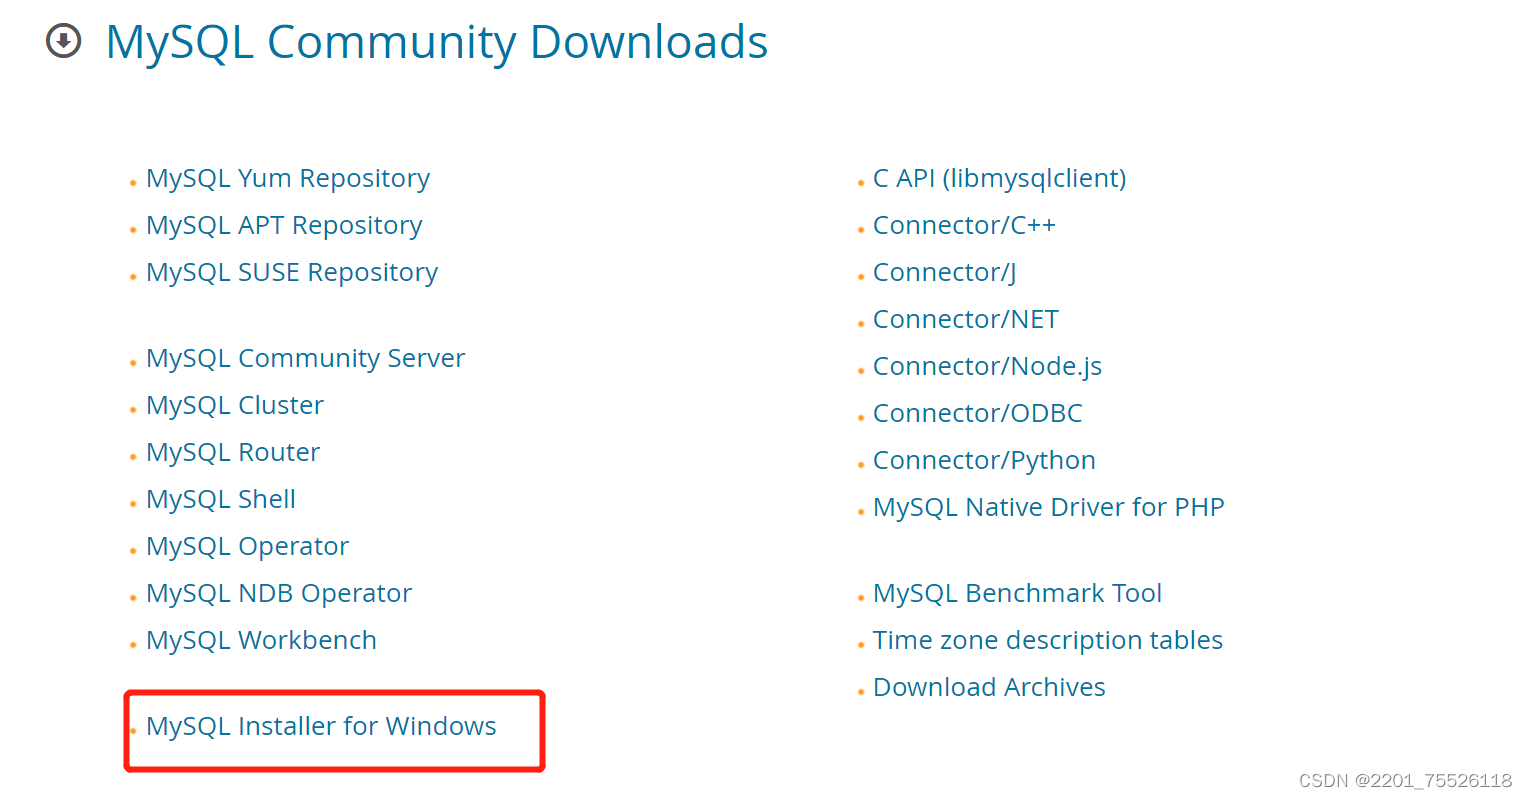Open the C API (libmysqlclient) link
Viewport: 1527px width, 799px height.
999,178
